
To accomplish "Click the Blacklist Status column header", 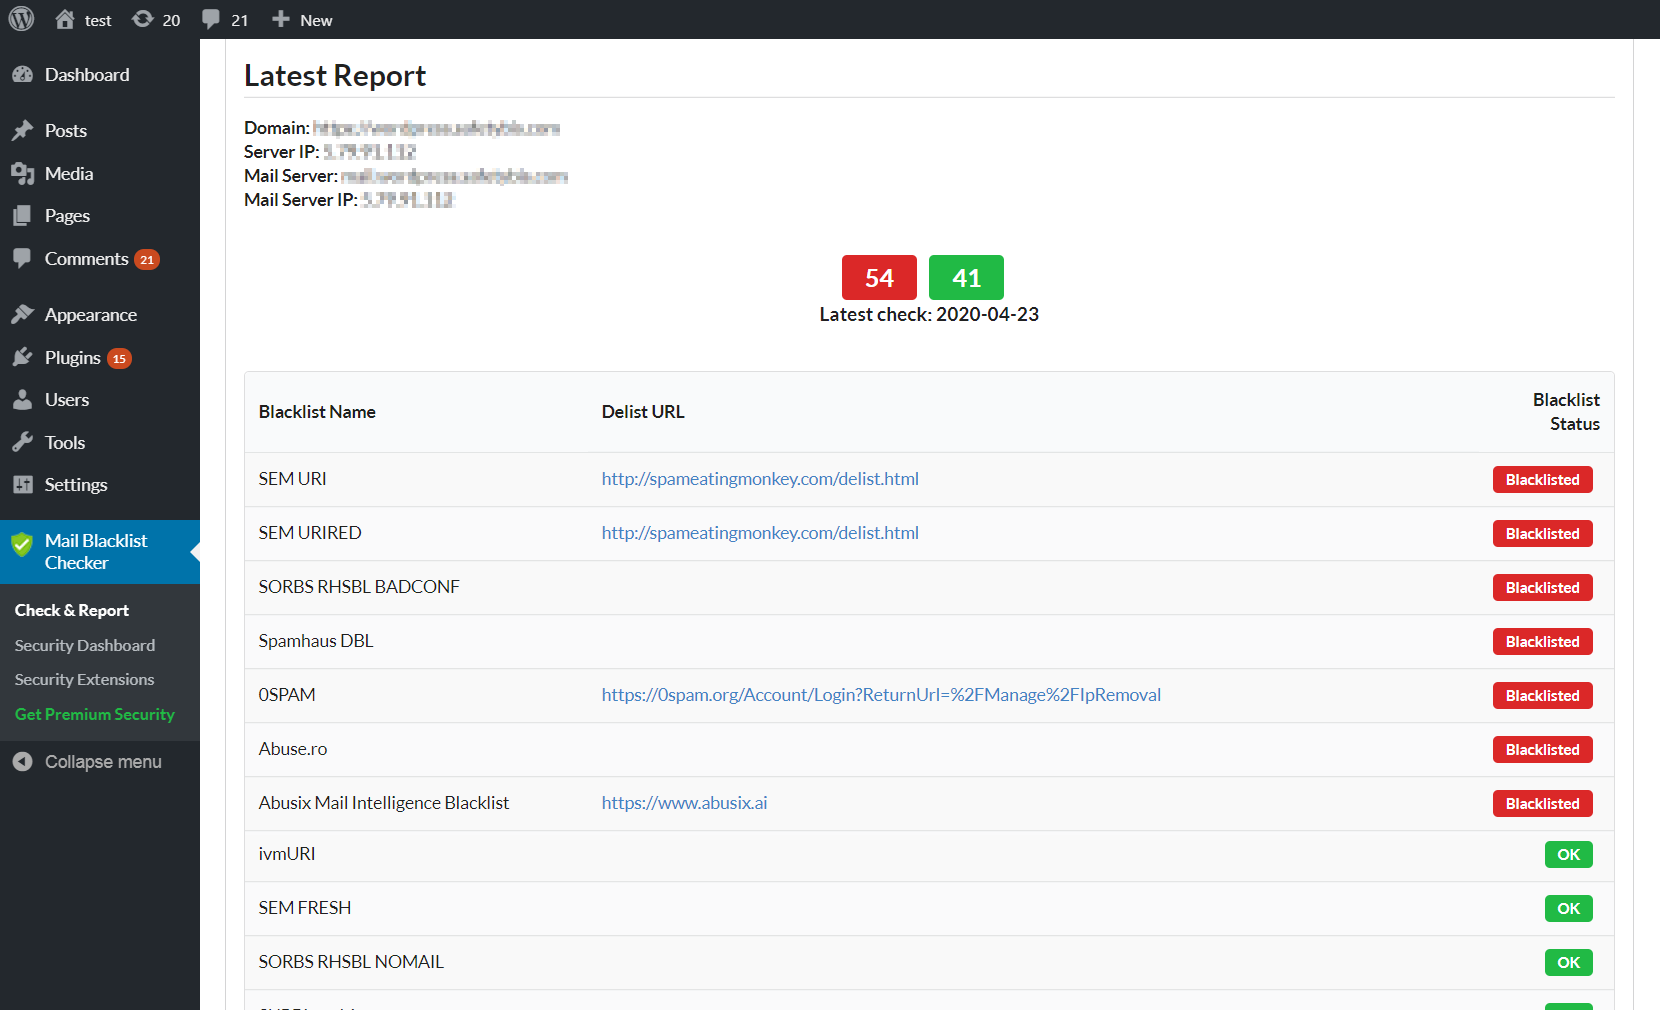I will 1566,411.
